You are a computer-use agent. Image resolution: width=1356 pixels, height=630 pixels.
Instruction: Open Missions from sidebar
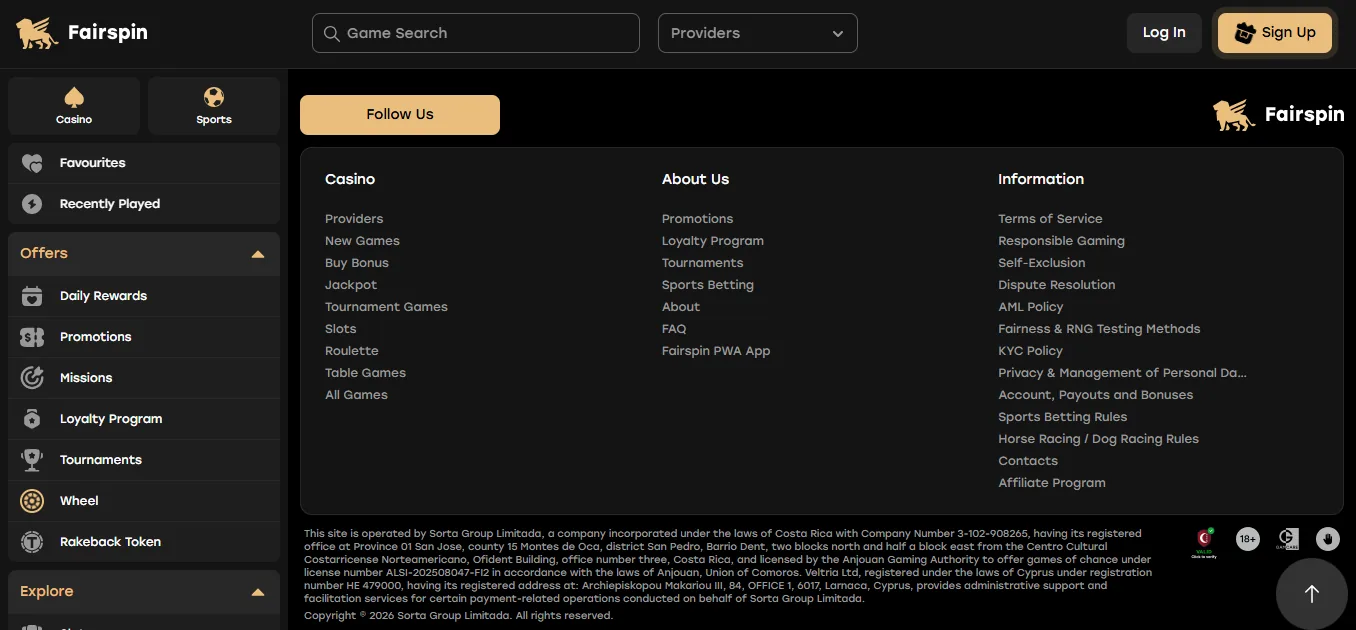[x=144, y=378]
